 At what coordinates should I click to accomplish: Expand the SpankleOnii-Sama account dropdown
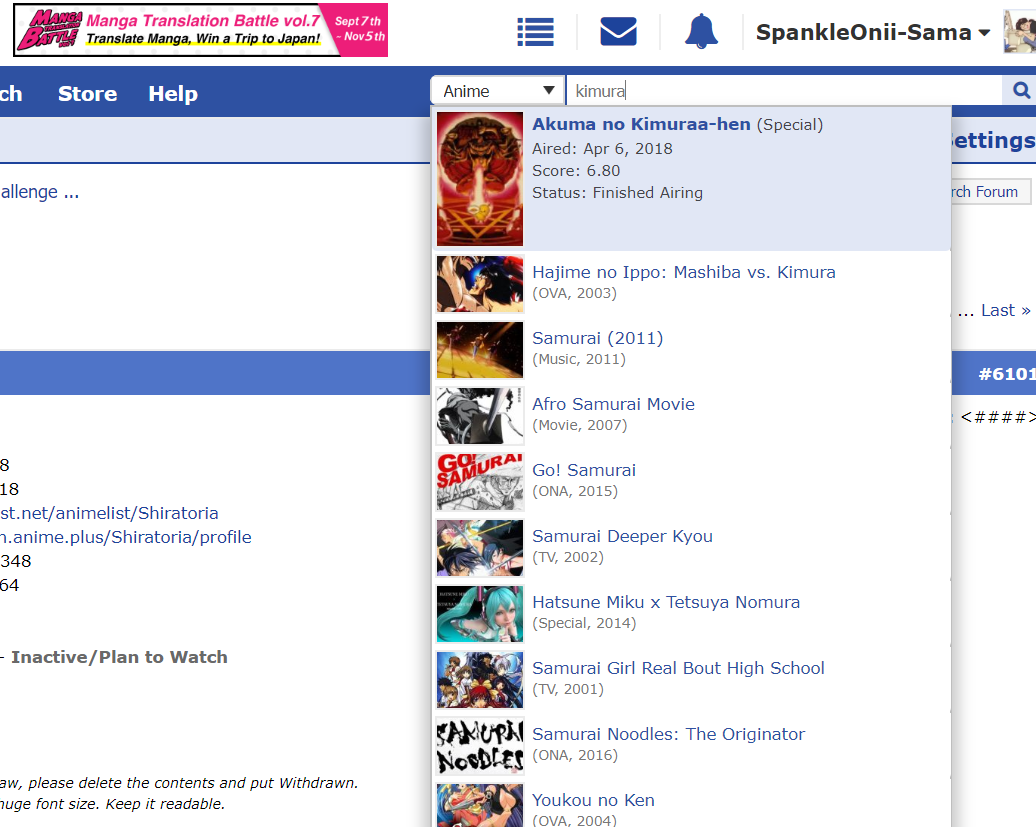(x=872, y=32)
